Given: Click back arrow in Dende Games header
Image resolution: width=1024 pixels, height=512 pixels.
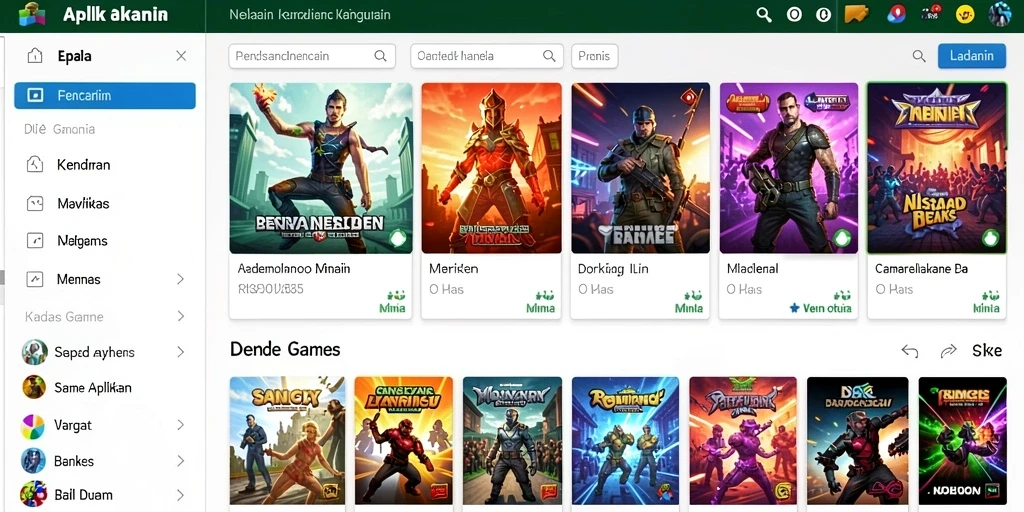Looking at the screenshot, I should click(910, 351).
